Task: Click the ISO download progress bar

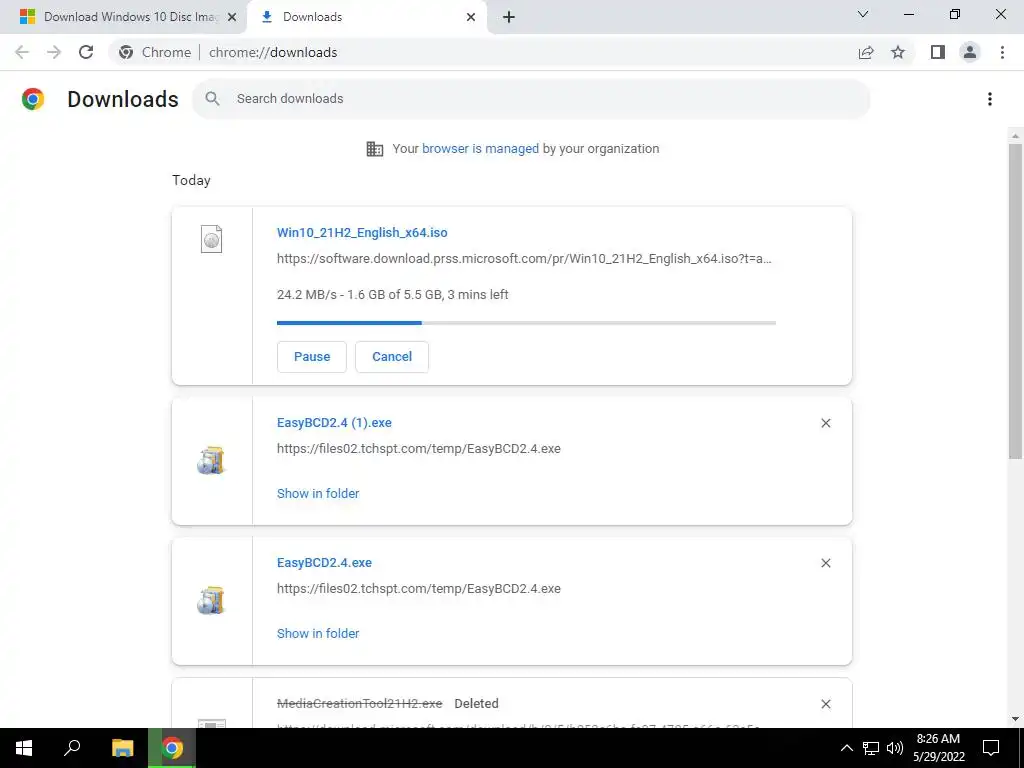Action: click(526, 323)
